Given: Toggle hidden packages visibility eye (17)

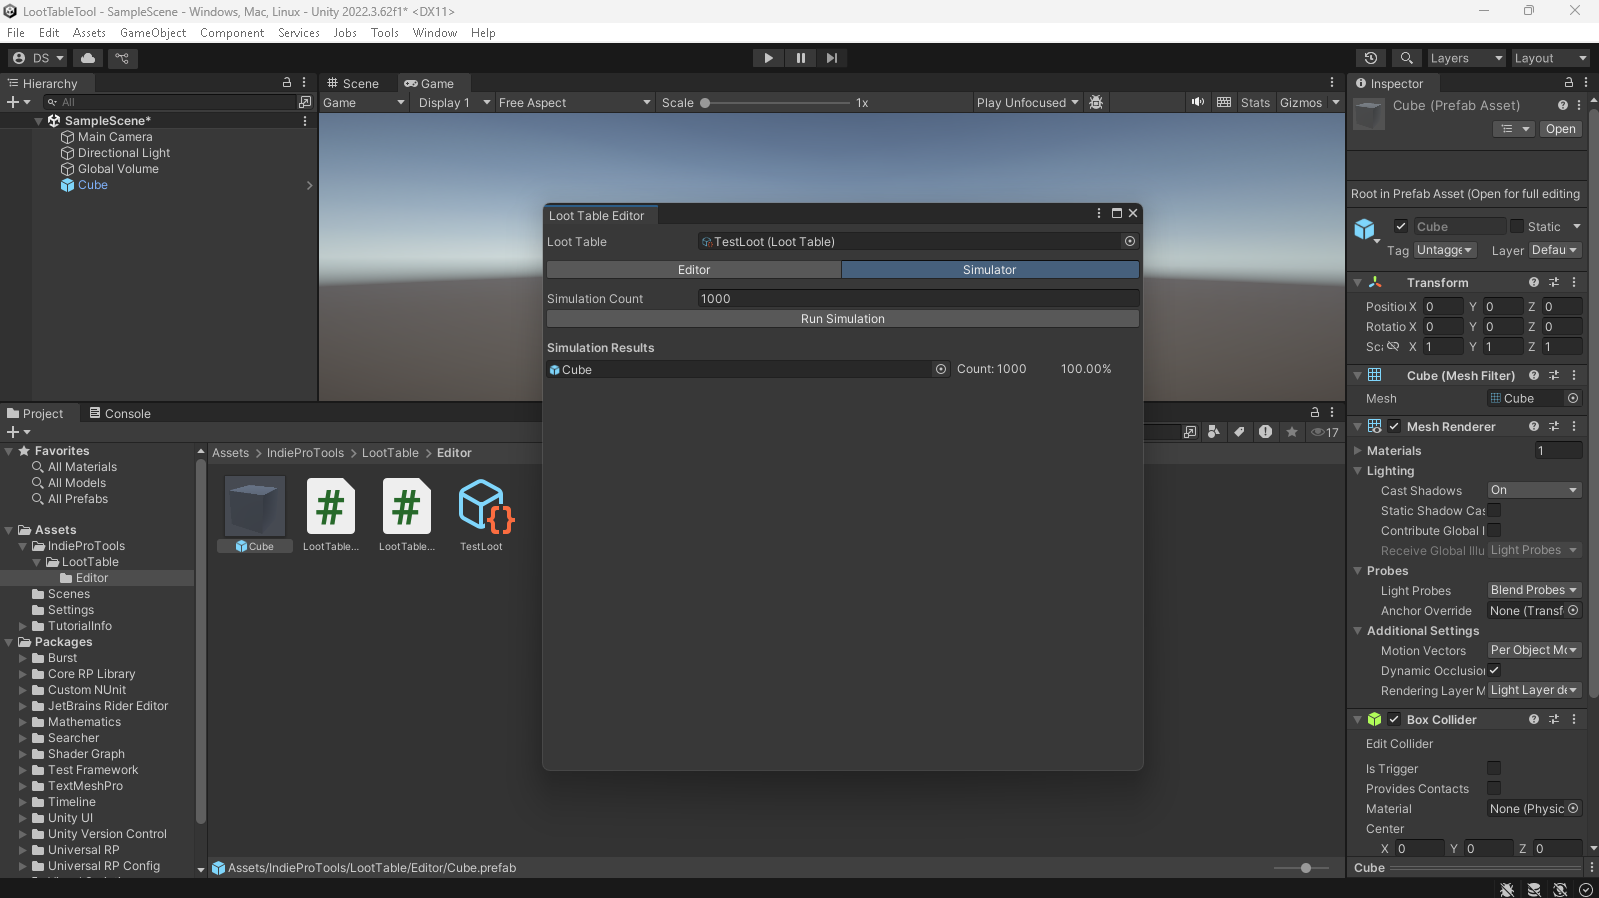Looking at the screenshot, I should click(1325, 432).
